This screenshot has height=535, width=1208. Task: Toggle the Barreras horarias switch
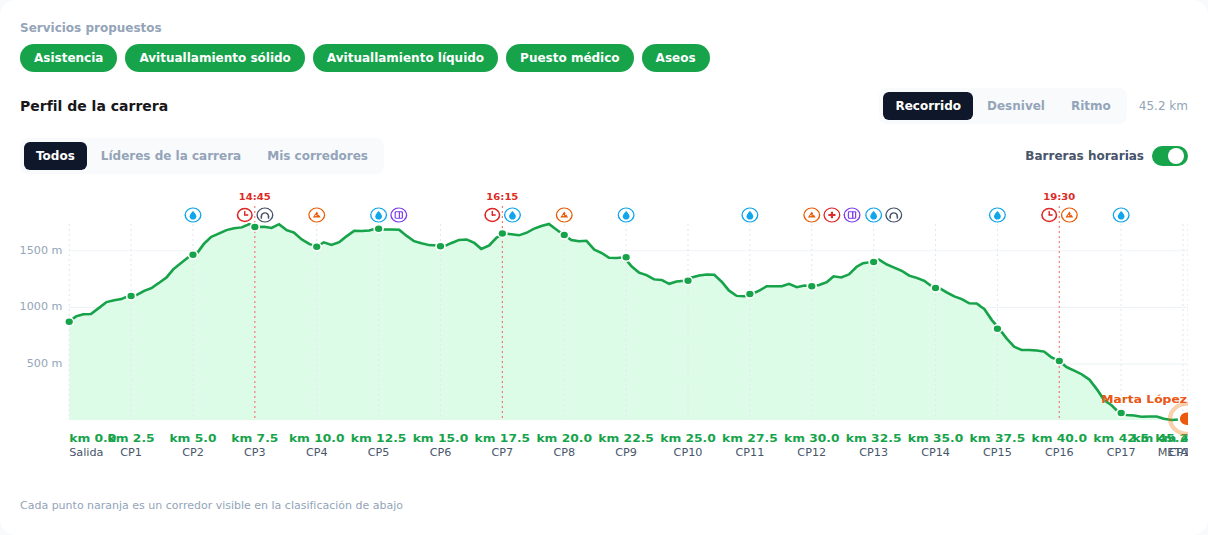(x=1170, y=156)
